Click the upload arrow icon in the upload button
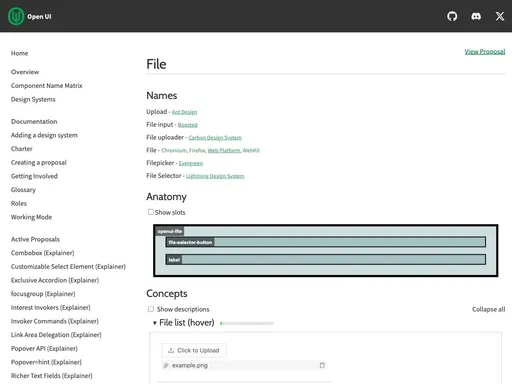This screenshot has width=512, height=384. (x=171, y=350)
